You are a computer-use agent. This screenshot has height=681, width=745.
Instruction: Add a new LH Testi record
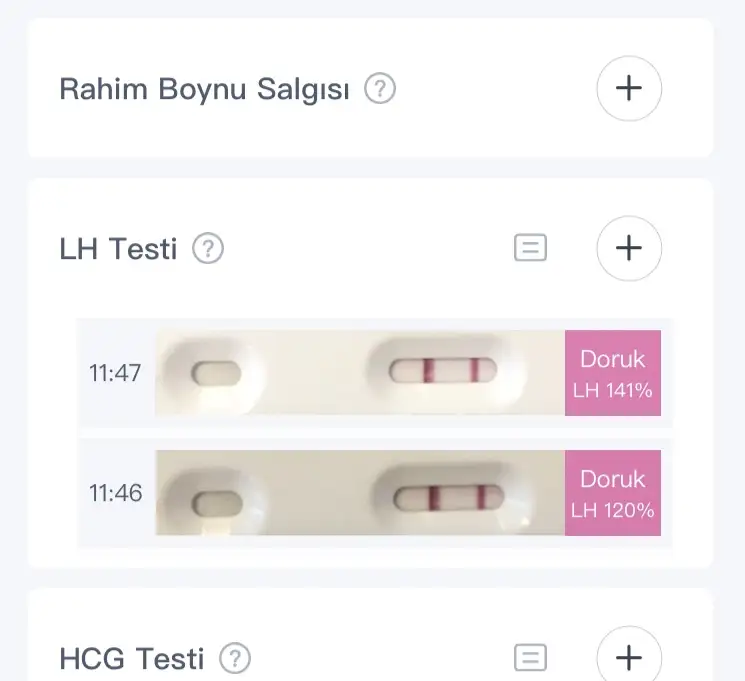(x=628, y=248)
